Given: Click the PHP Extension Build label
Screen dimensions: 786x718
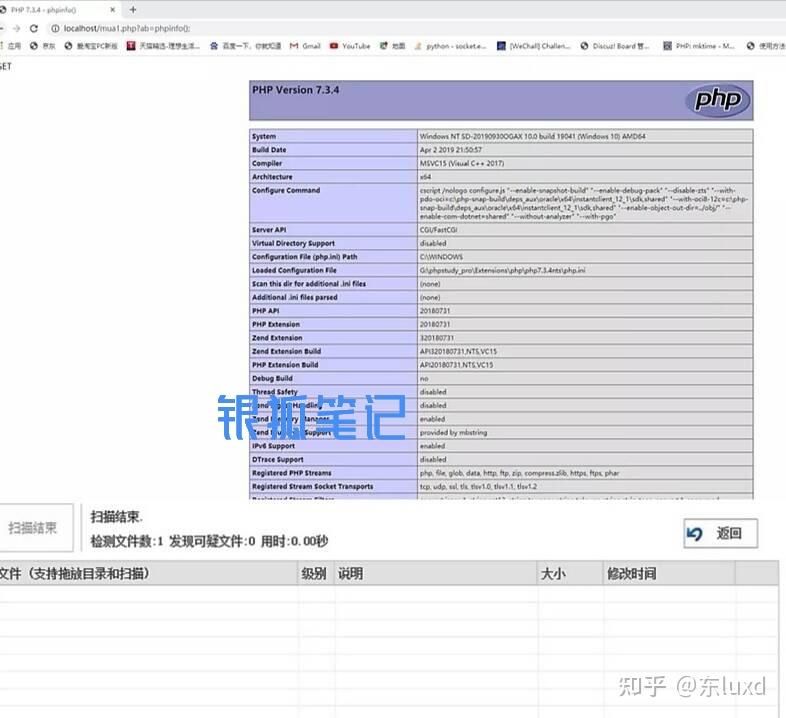Looking at the screenshot, I should [285, 365].
